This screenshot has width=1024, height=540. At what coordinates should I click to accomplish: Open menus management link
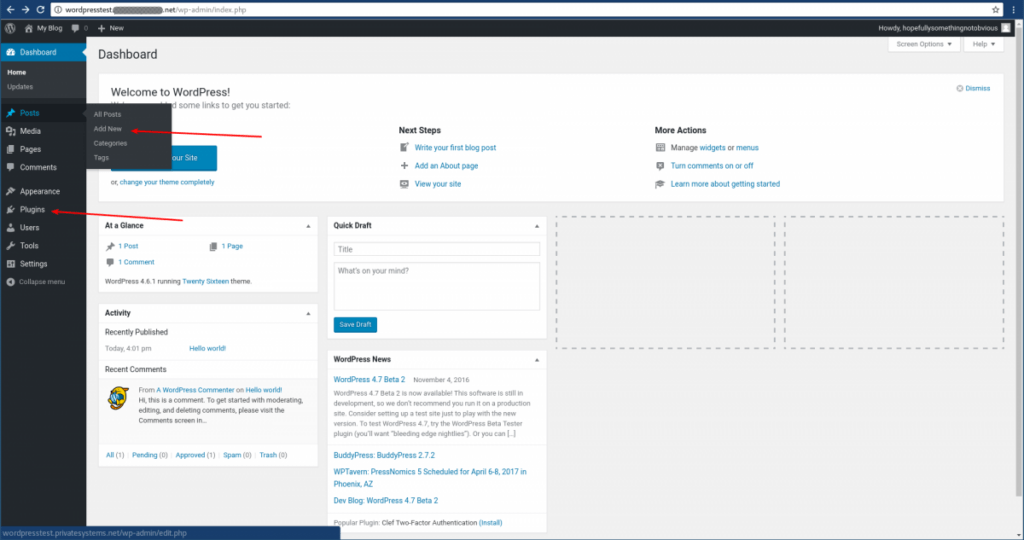point(747,148)
